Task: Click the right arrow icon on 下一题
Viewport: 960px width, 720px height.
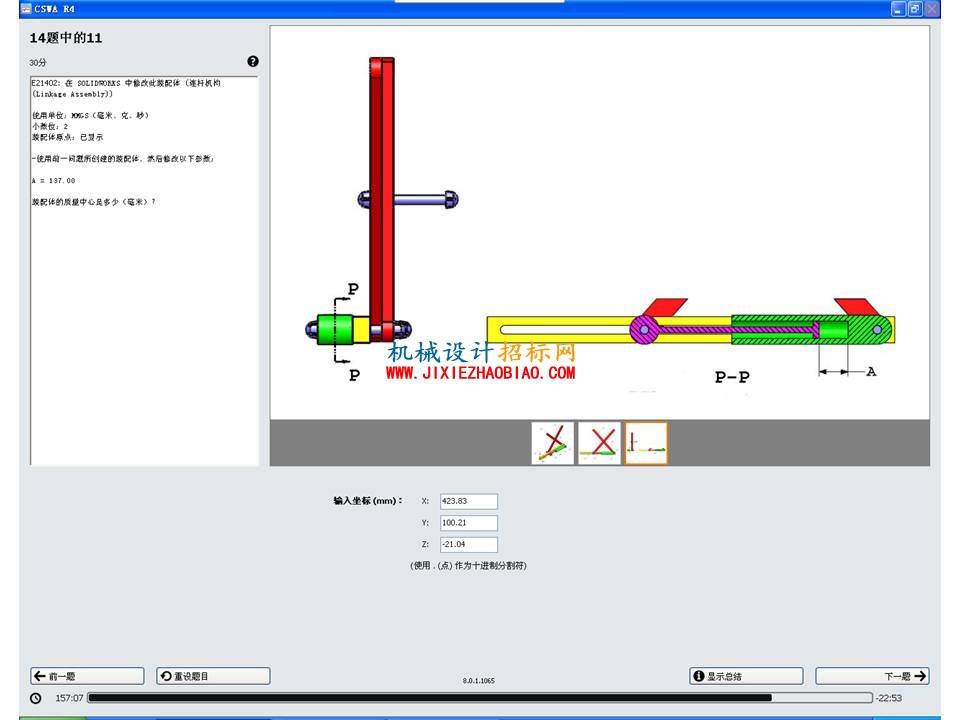Action: pos(920,676)
